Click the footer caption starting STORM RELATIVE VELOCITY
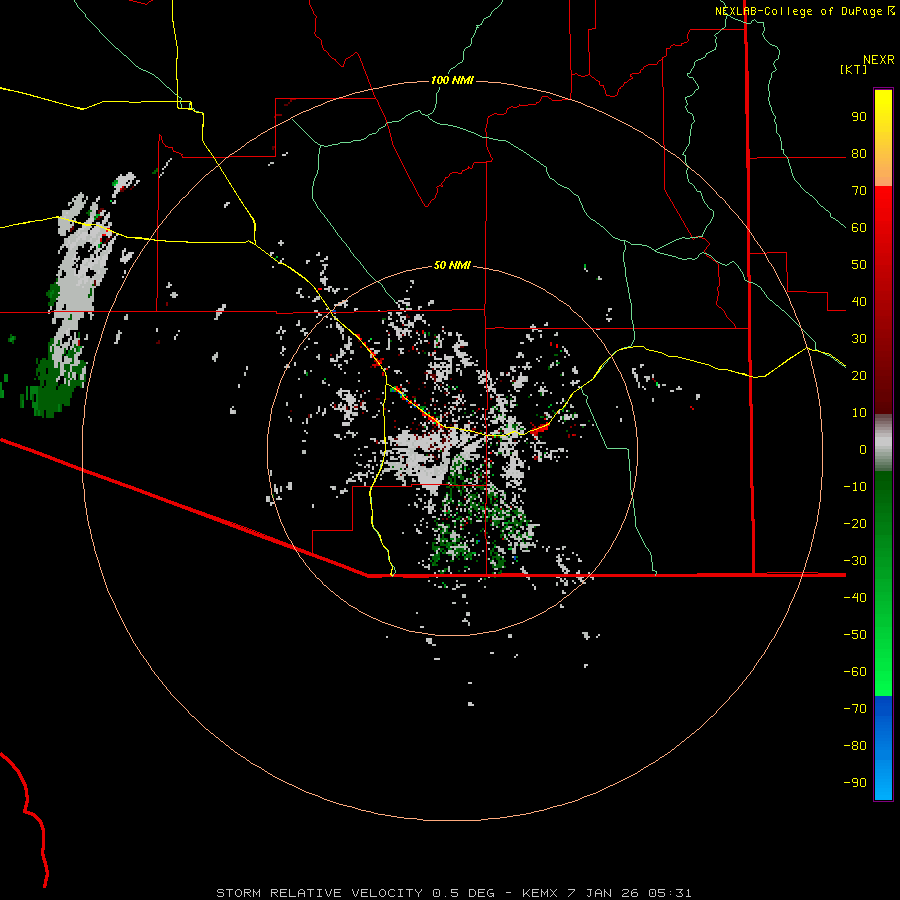This screenshot has width=900, height=900. click(x=453, y=893)
